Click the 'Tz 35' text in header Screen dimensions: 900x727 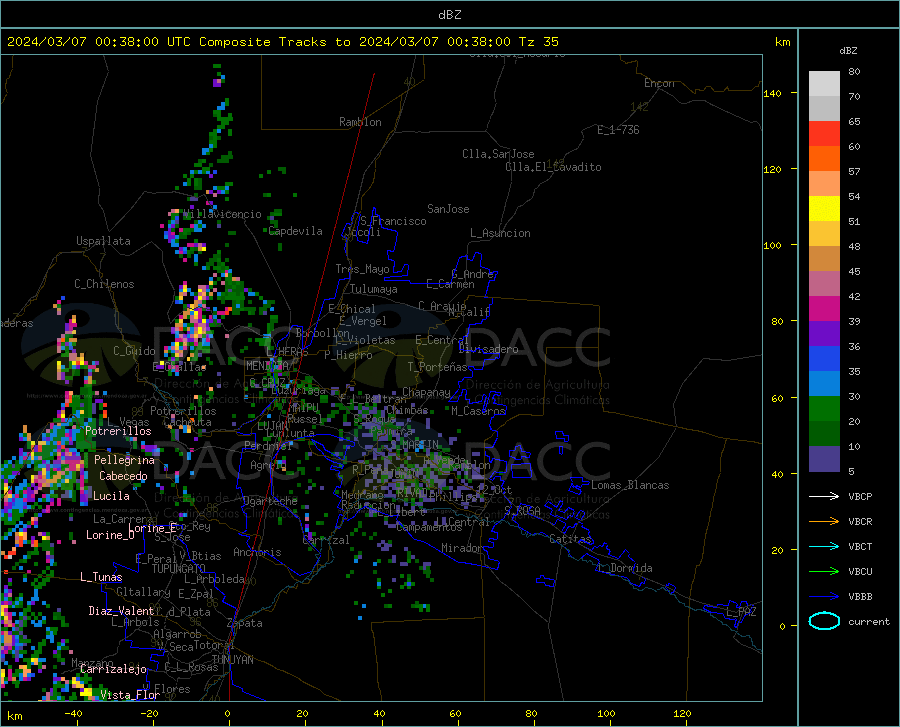point(539,42)
